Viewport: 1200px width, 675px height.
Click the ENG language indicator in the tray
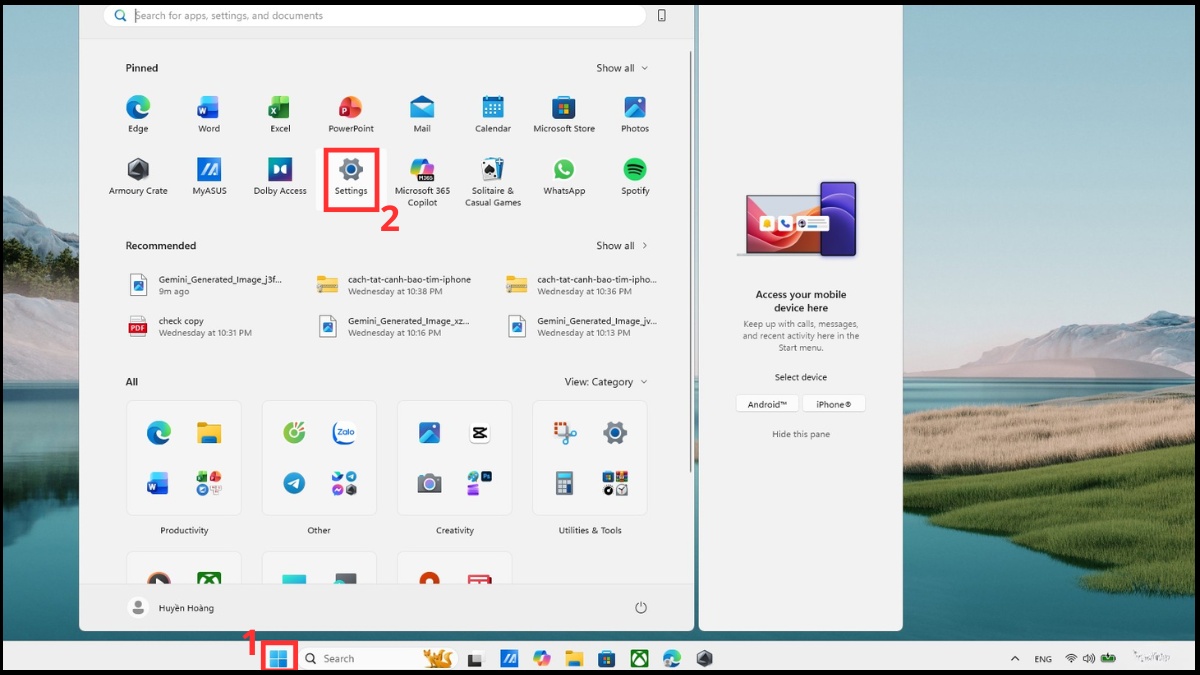click(1043, 659)
